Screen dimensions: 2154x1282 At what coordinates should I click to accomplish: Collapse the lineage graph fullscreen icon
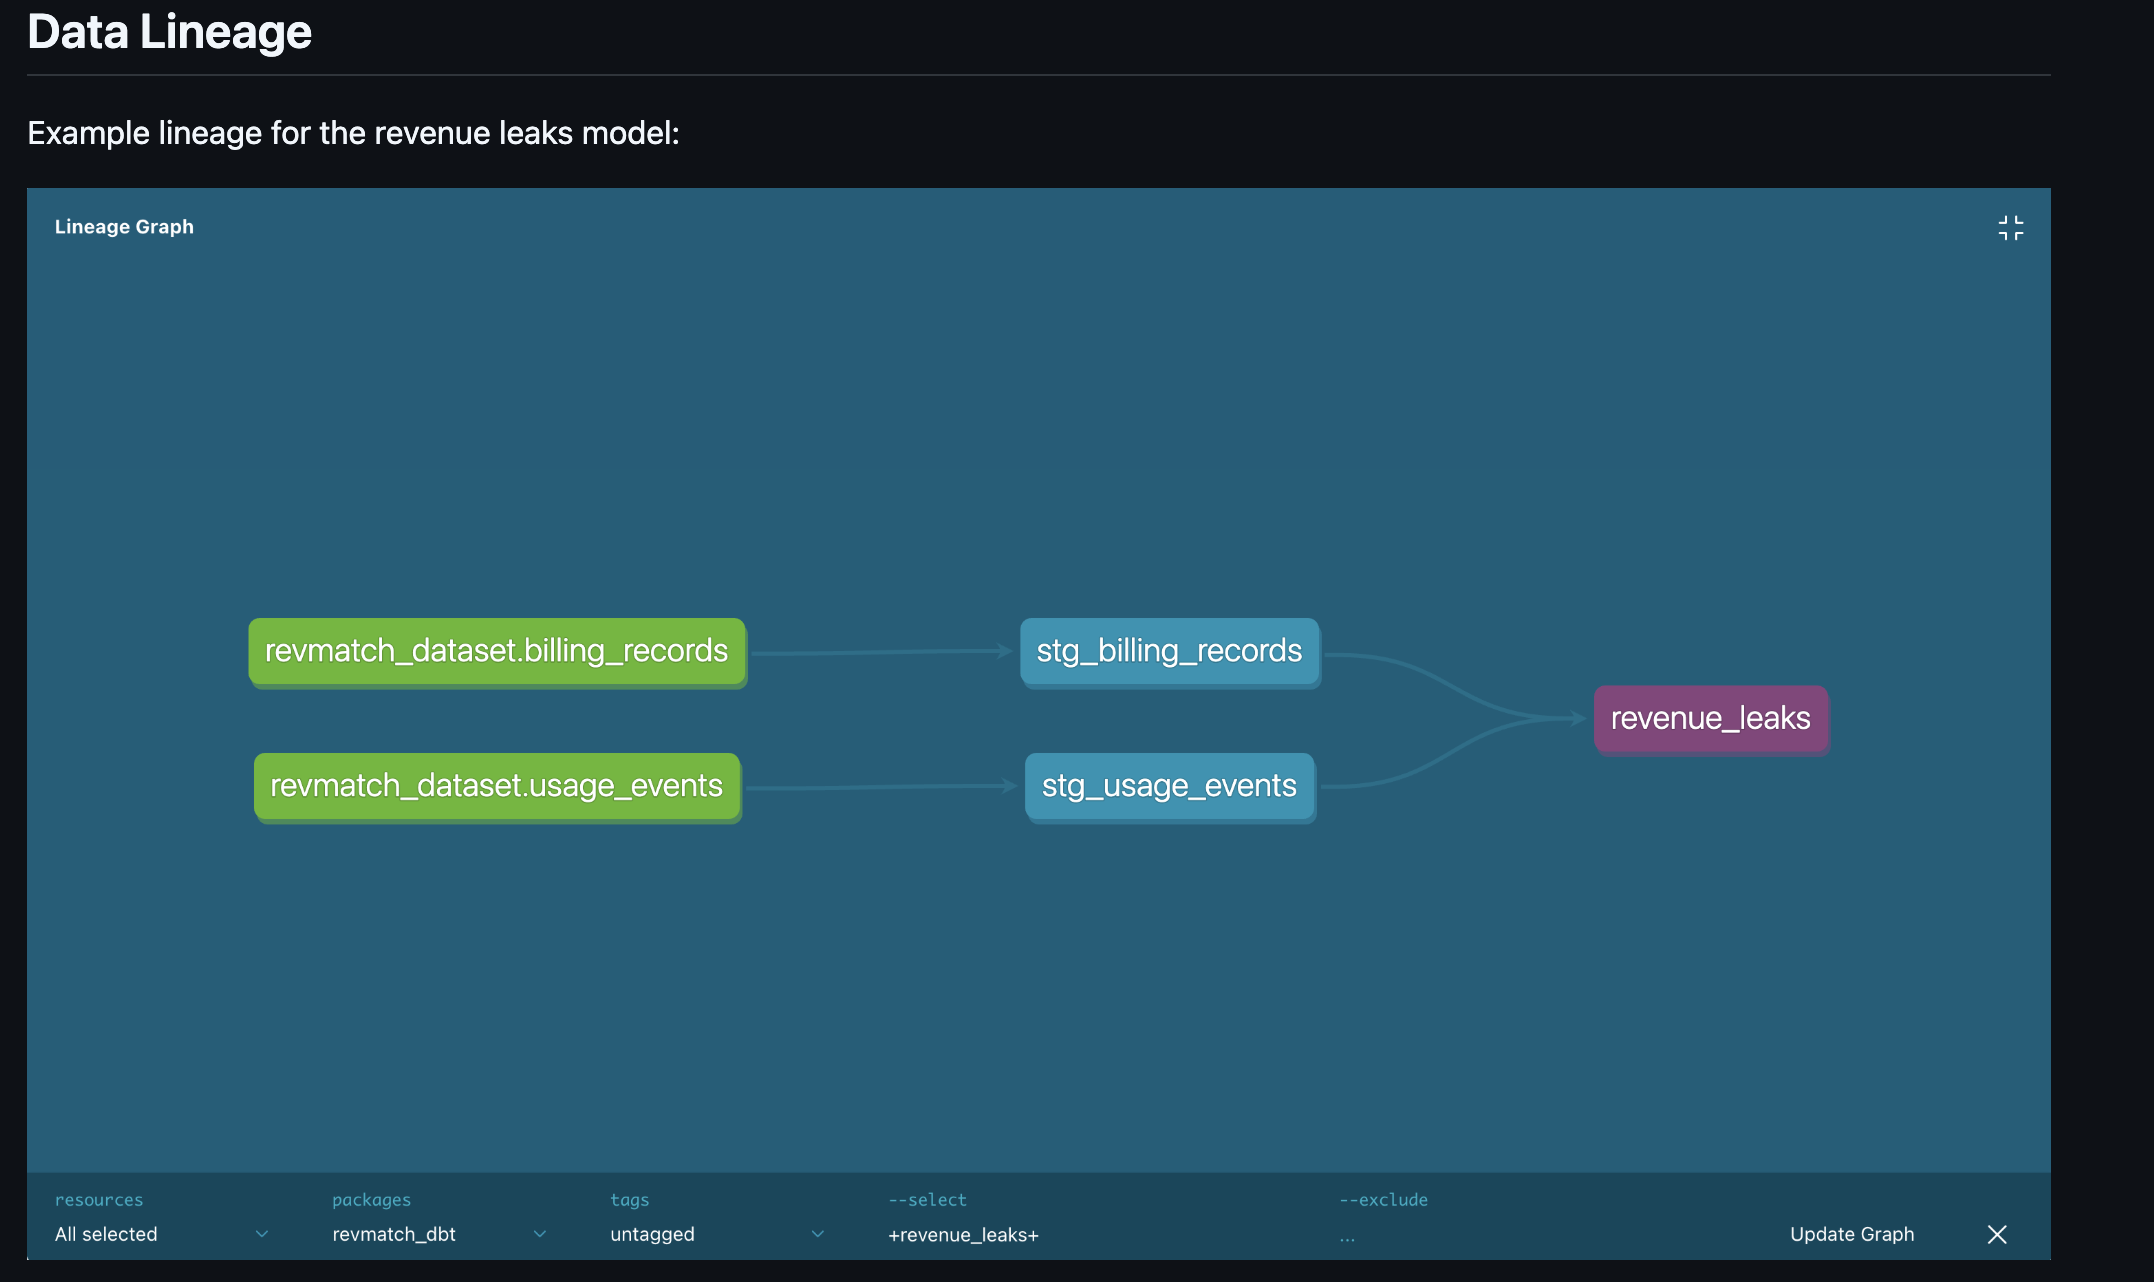pyautogui.click(x=2010, y=228)
